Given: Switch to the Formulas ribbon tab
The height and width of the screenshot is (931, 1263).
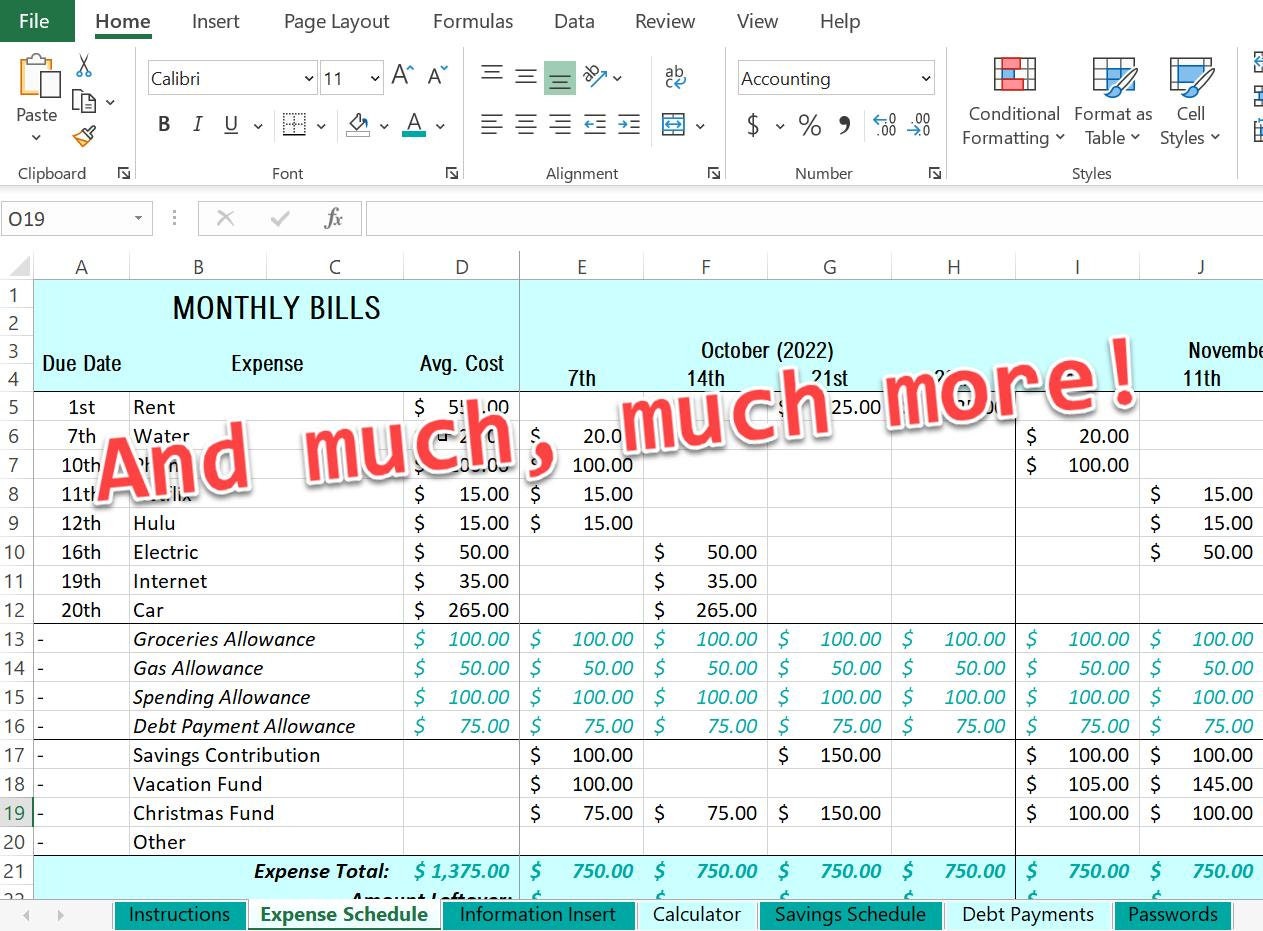Looking at the screenshot, I should [473, 21].
